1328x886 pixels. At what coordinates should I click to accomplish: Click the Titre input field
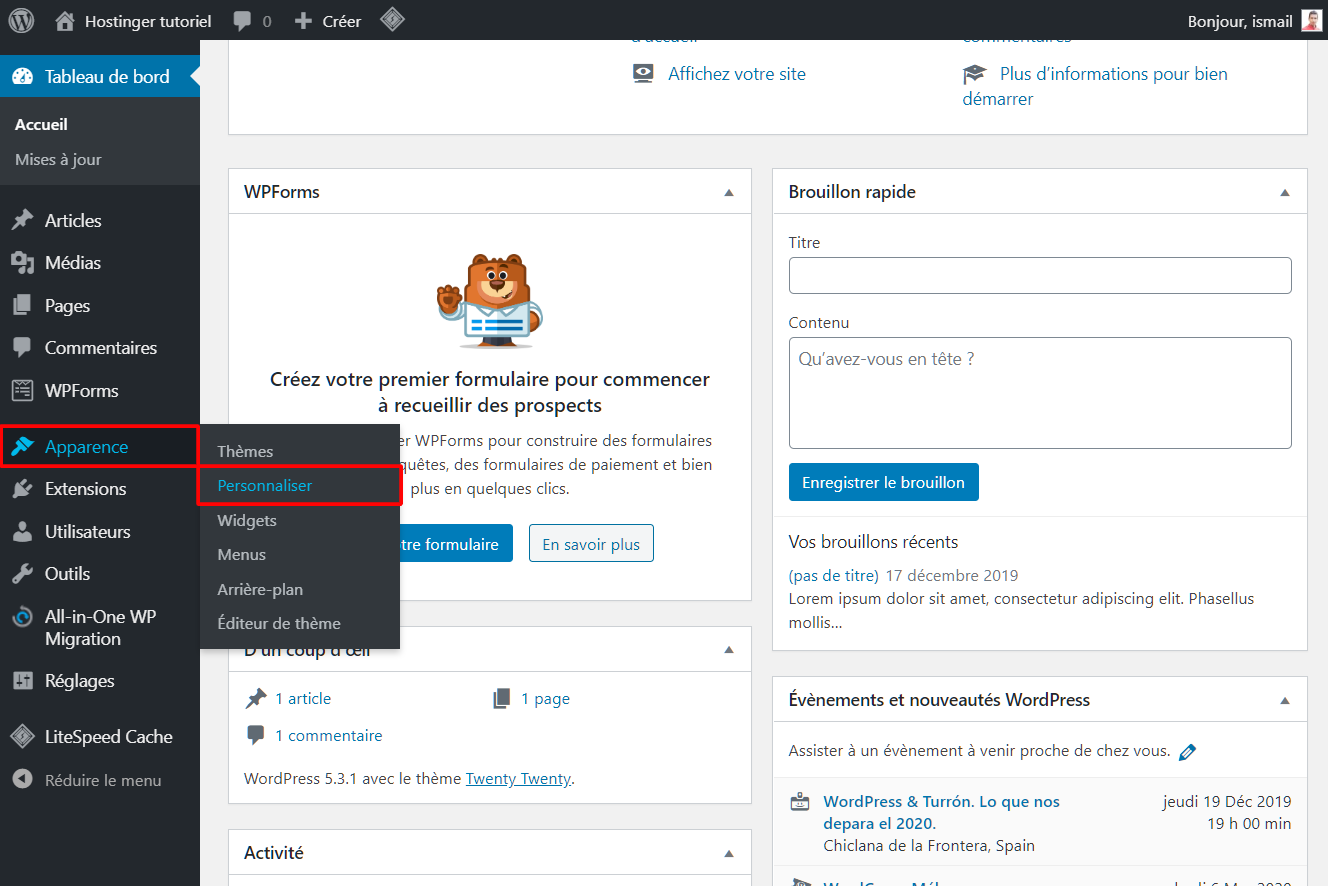pos(1040,275)
